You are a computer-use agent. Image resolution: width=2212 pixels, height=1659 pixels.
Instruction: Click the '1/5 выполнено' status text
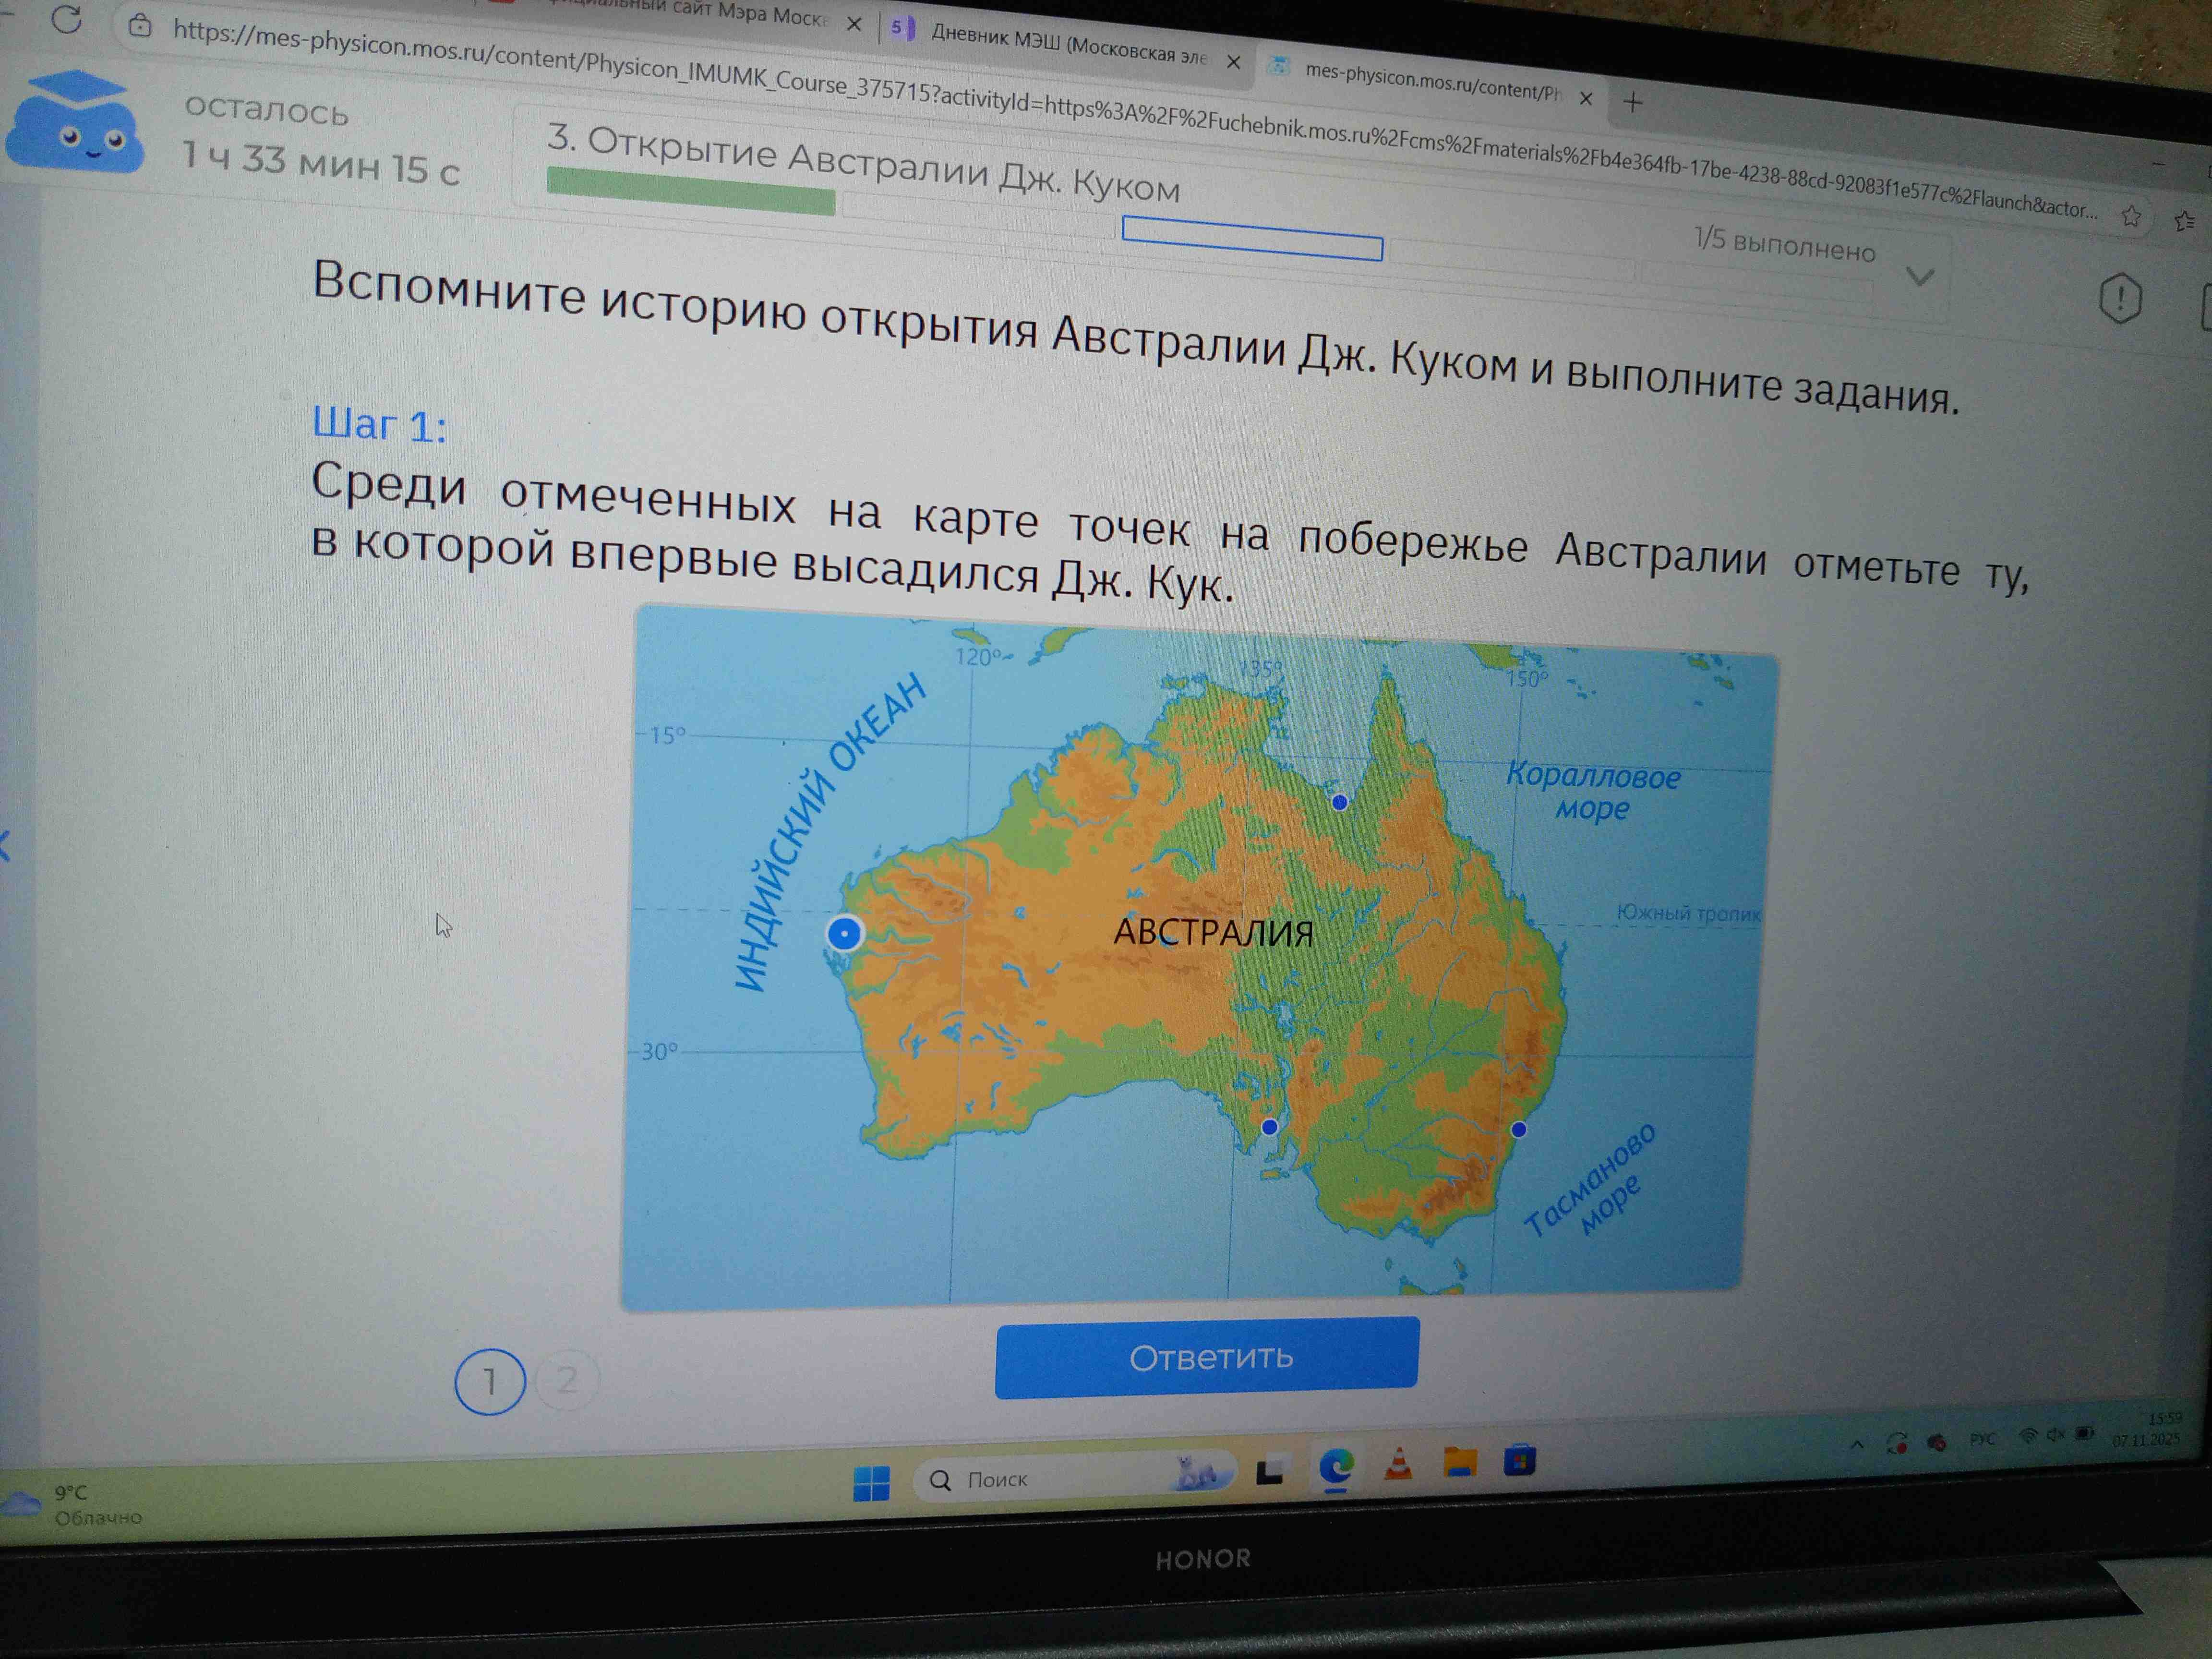[x=1784, y=244]
